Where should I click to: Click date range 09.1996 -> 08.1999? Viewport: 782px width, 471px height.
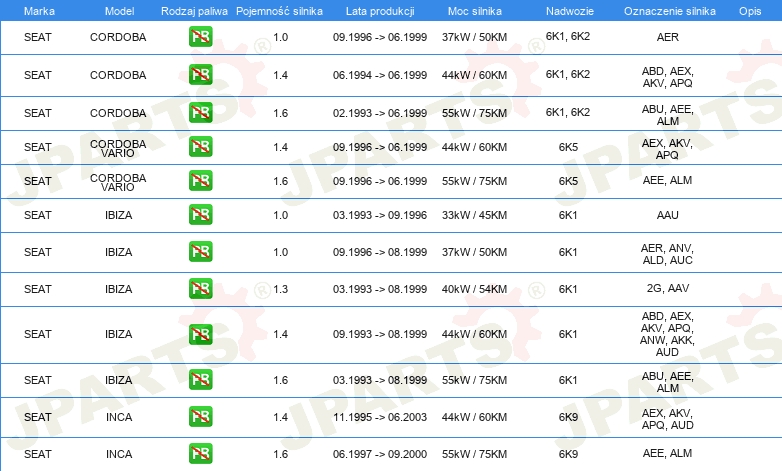380,252
